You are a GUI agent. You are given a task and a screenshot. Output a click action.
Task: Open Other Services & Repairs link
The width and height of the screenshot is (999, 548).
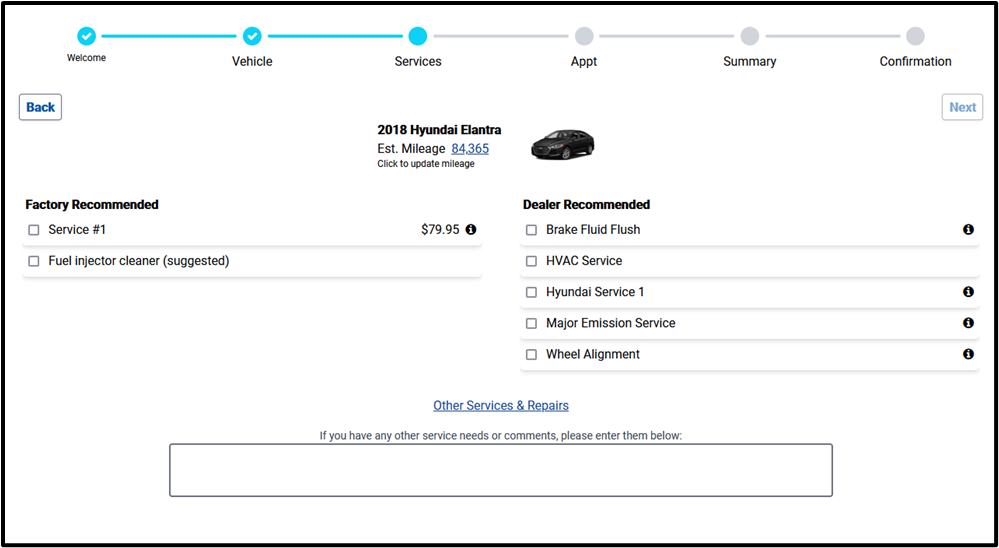pos(501,405)
